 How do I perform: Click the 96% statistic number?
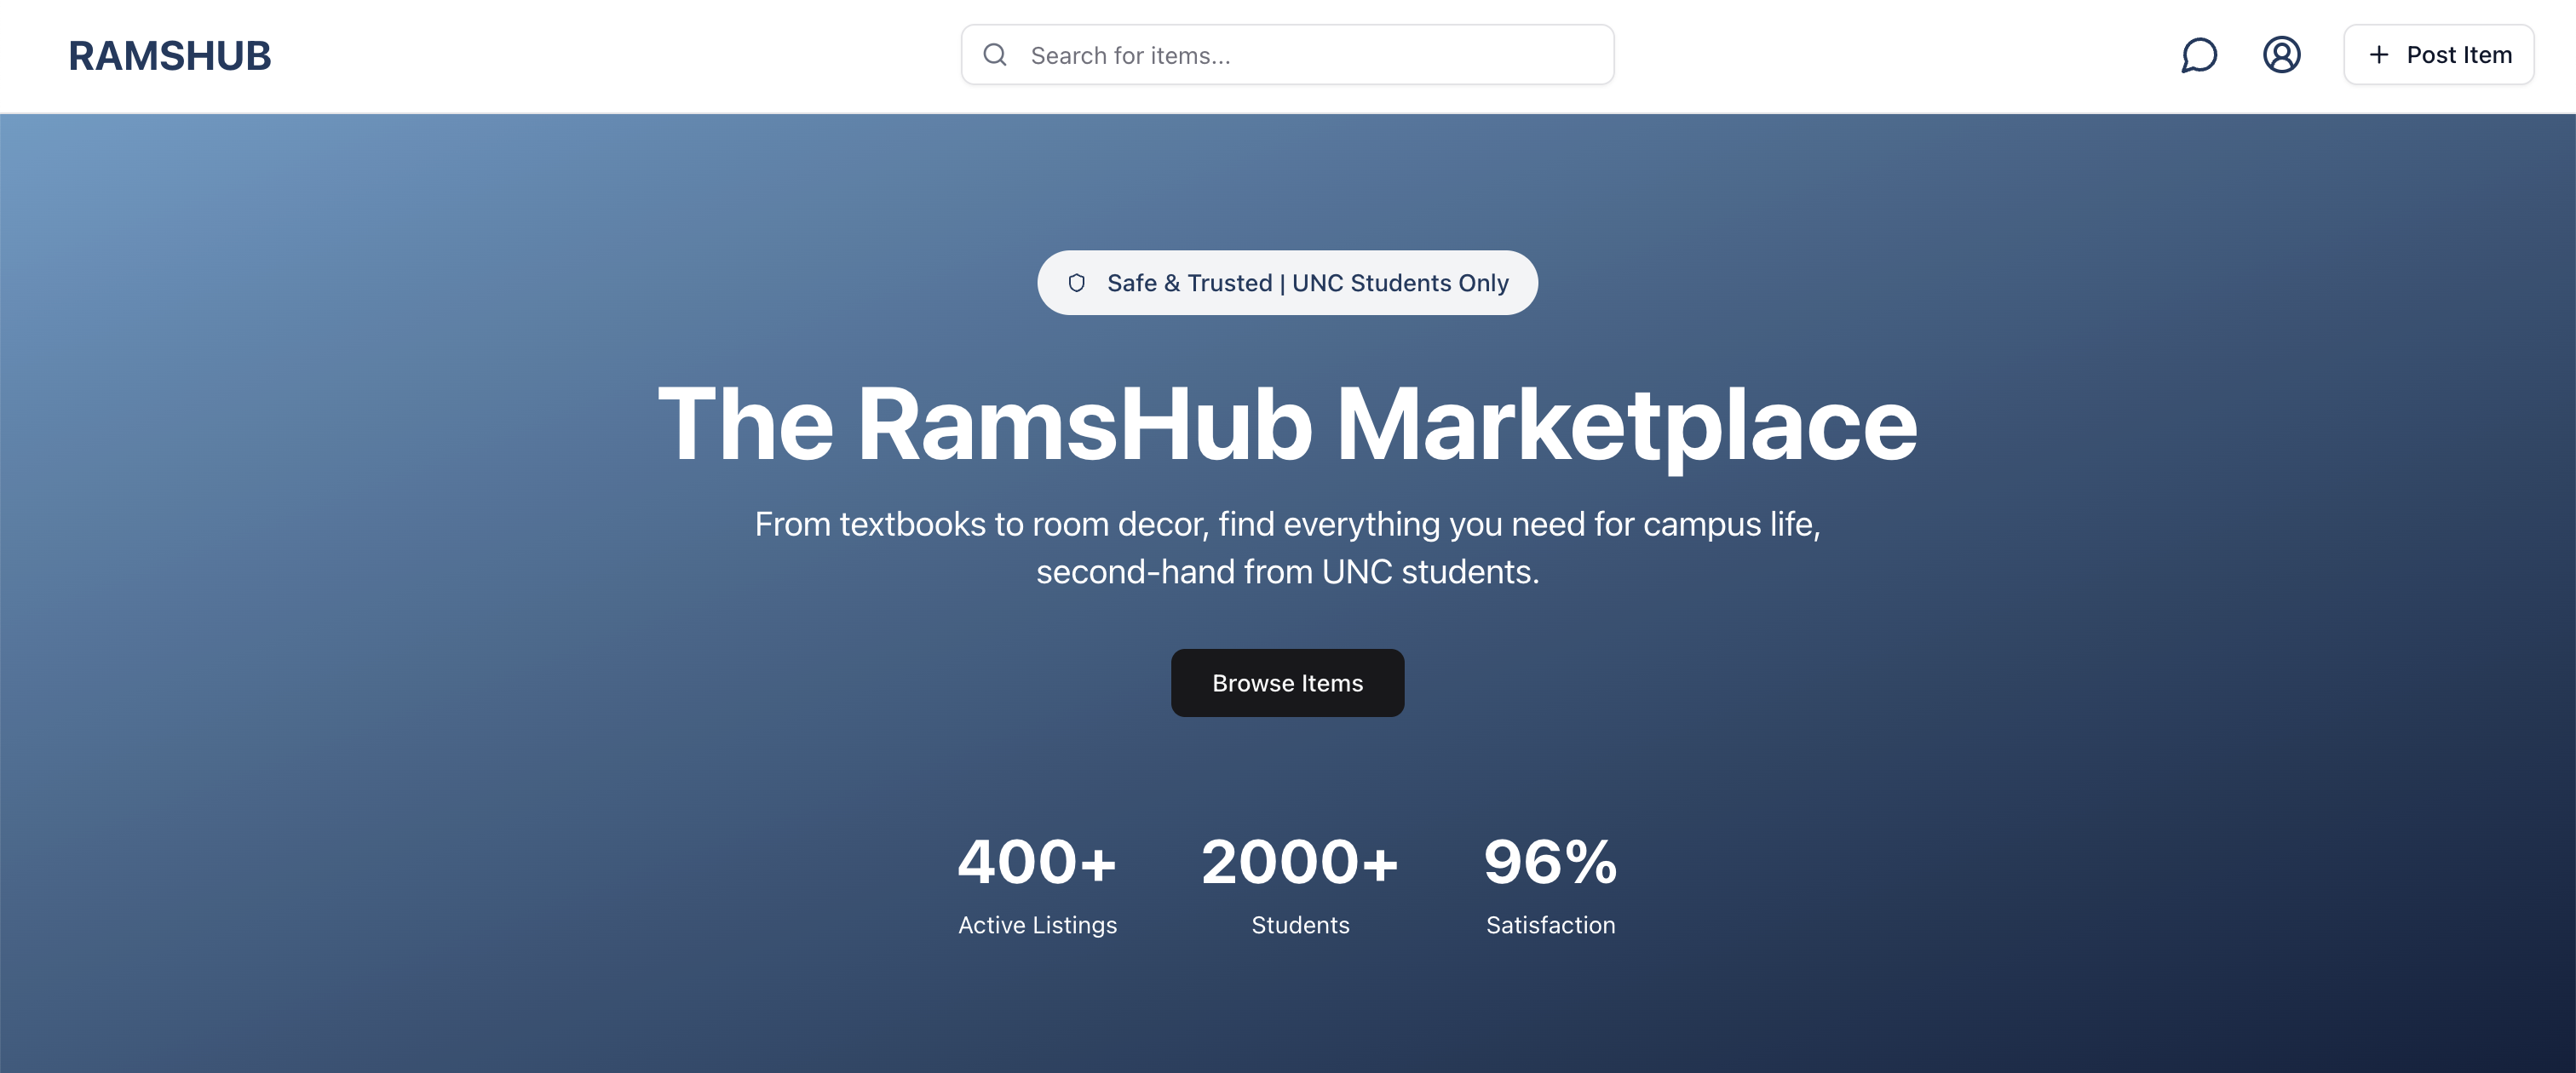click(1550, 862)
